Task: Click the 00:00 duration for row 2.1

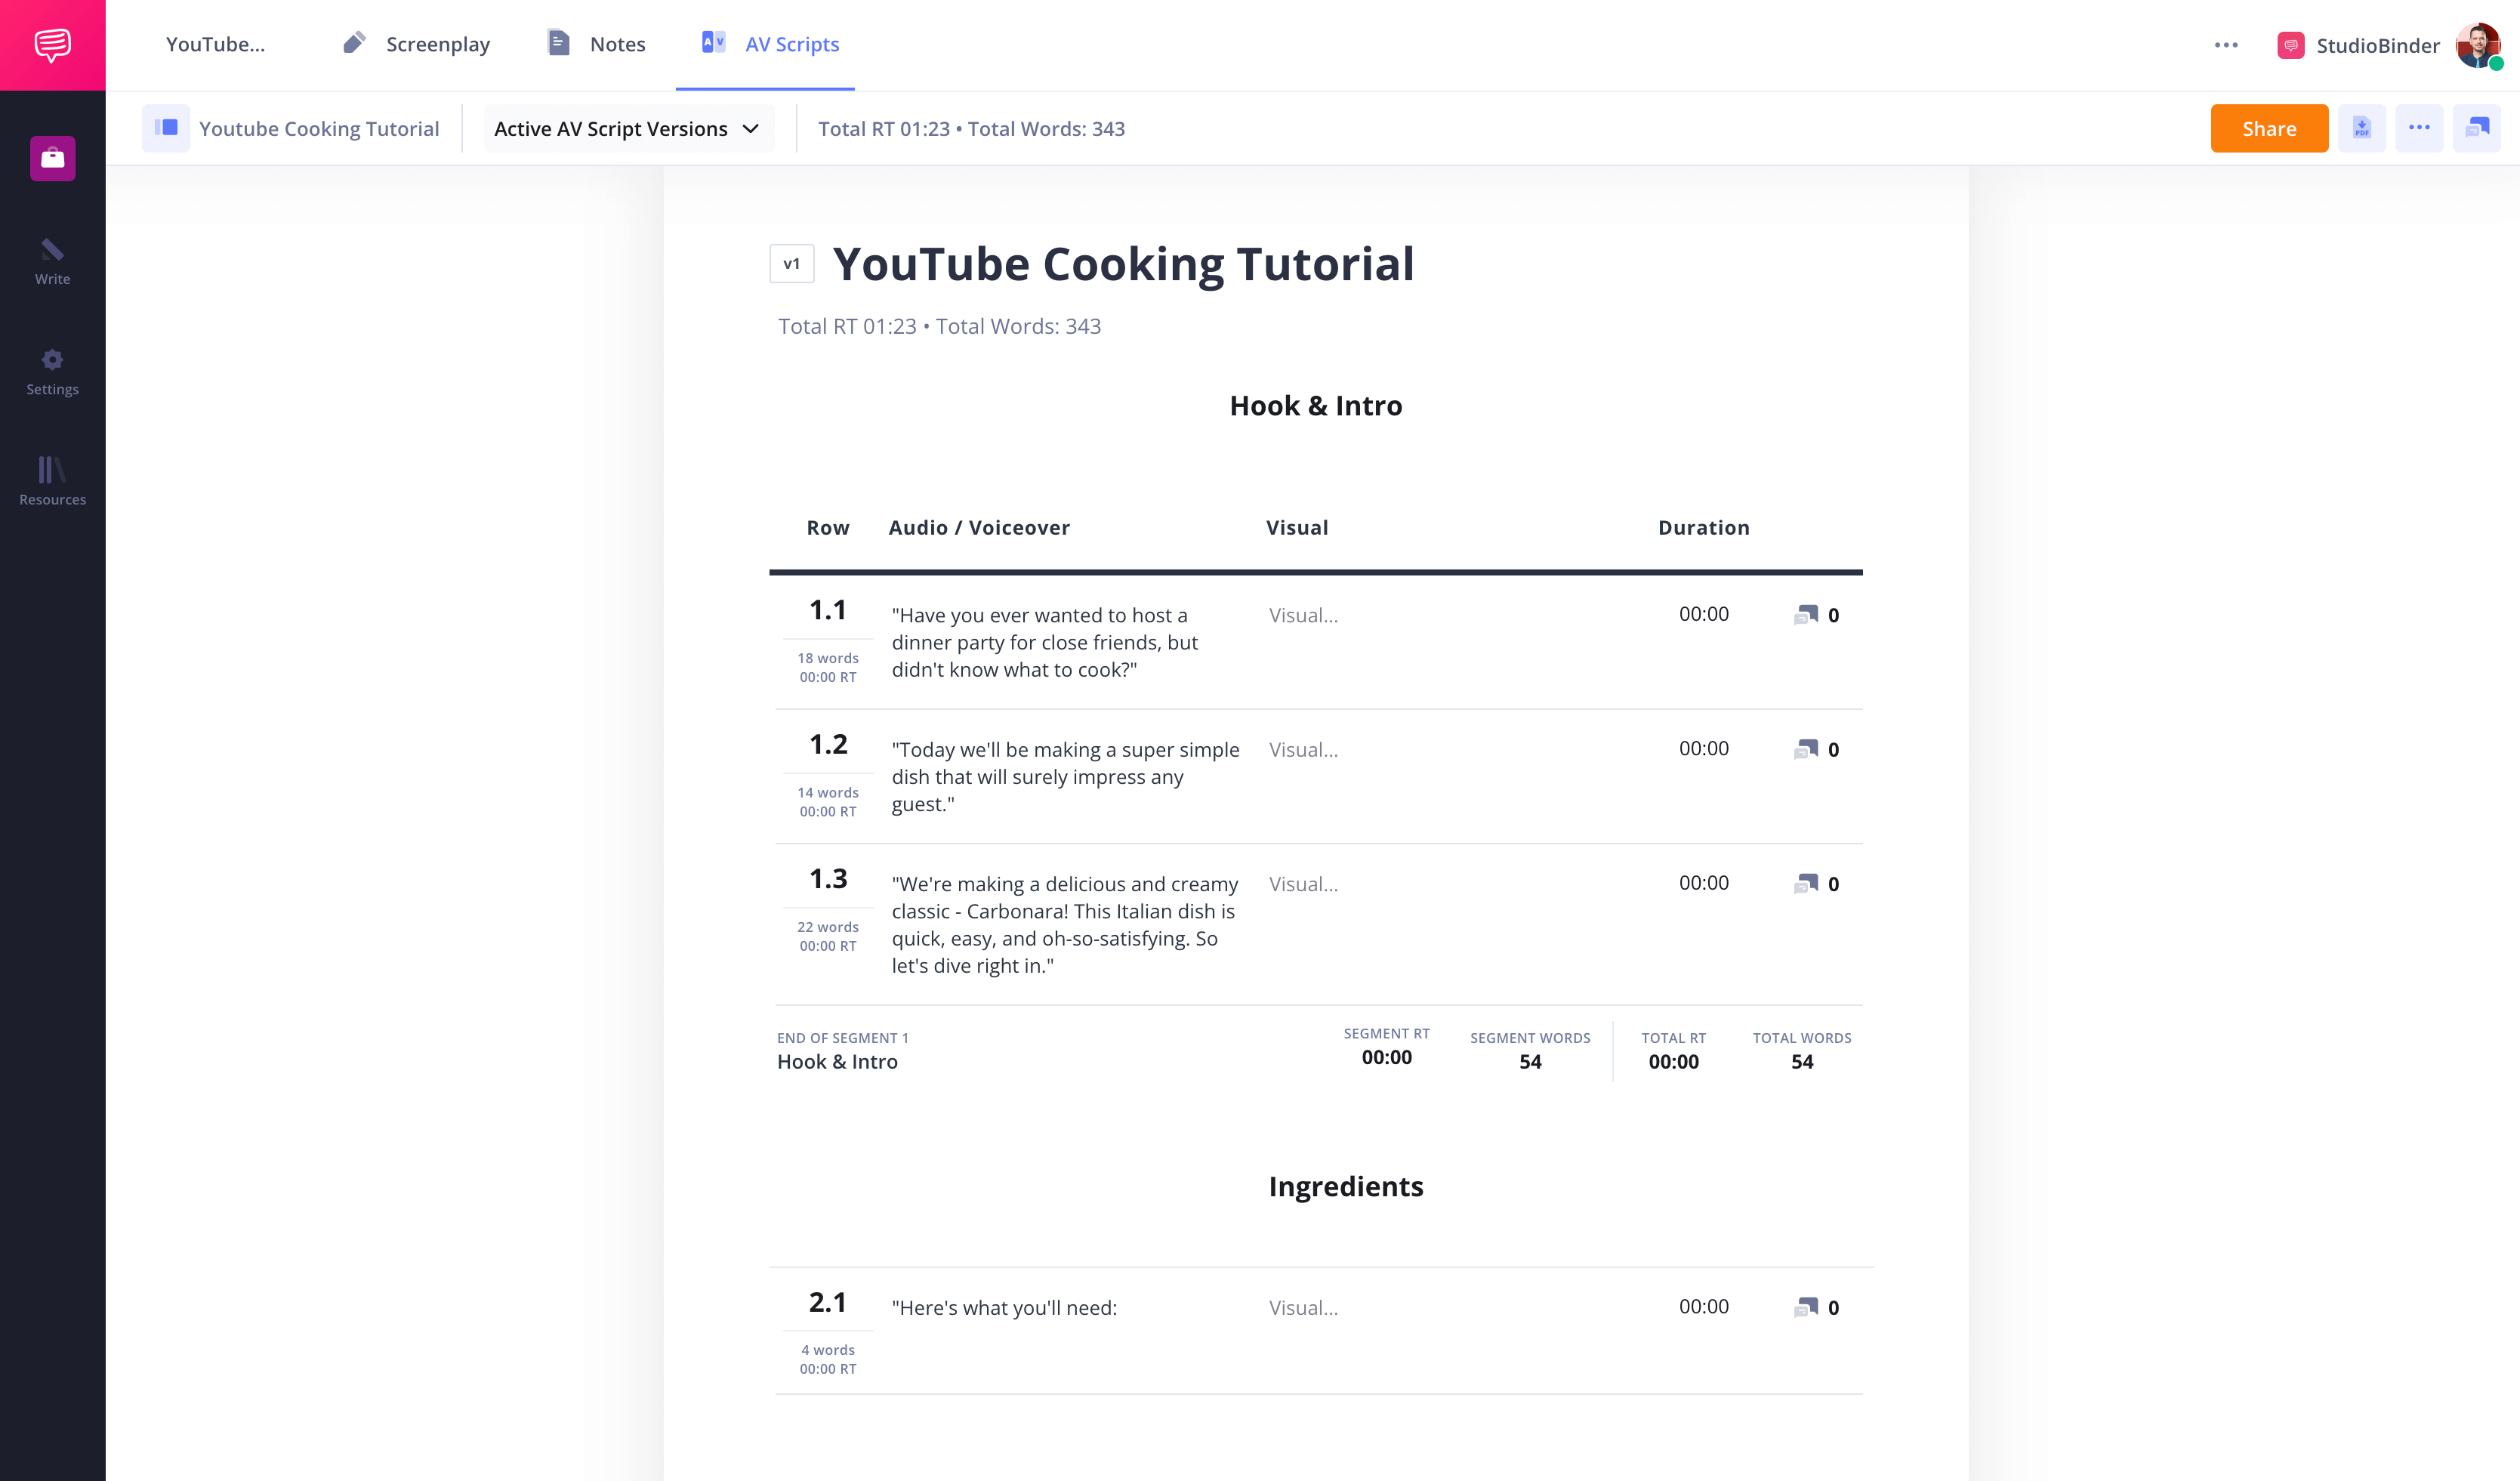Action: 1703,1307
